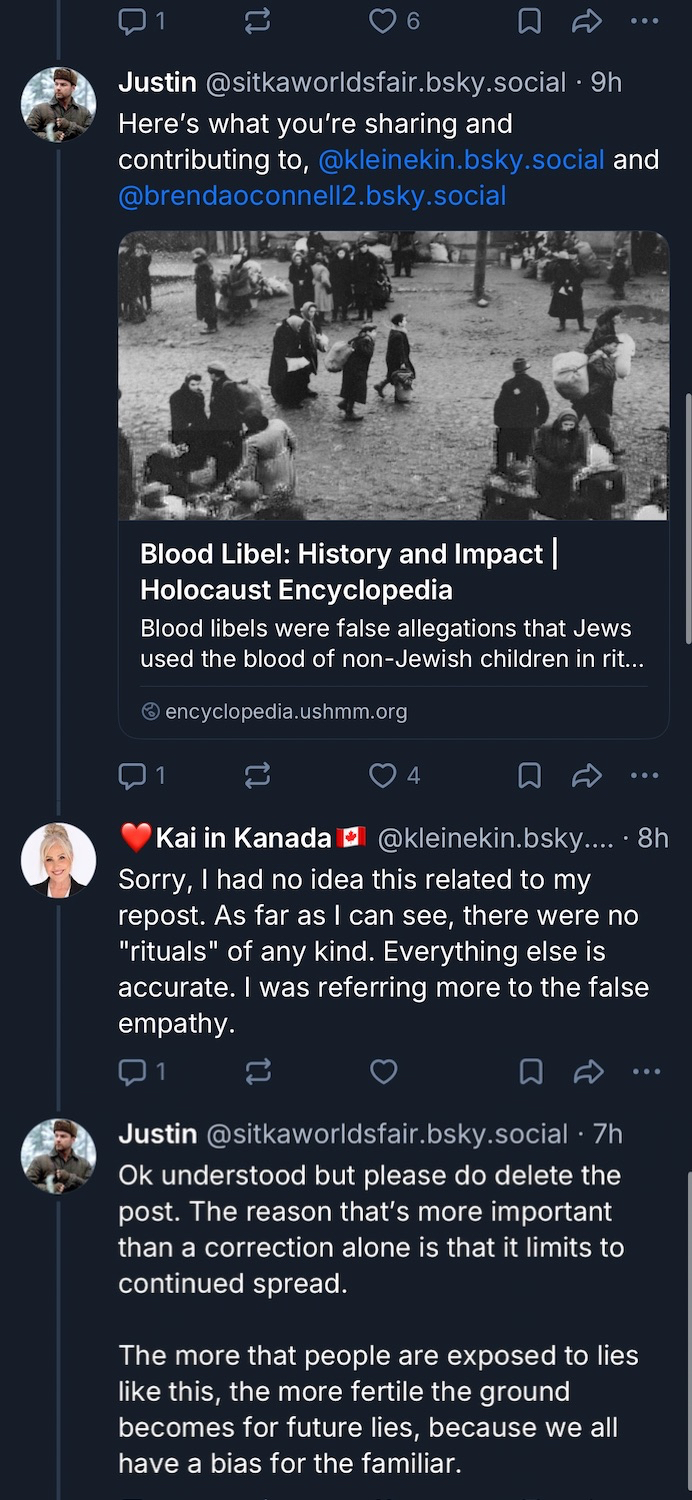Reply to Justin's Holocaust Encyclopedia post

[x=132, y=775]
